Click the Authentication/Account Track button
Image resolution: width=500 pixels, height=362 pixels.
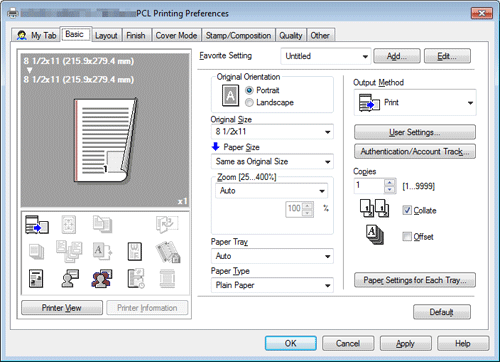pos(415,151)
